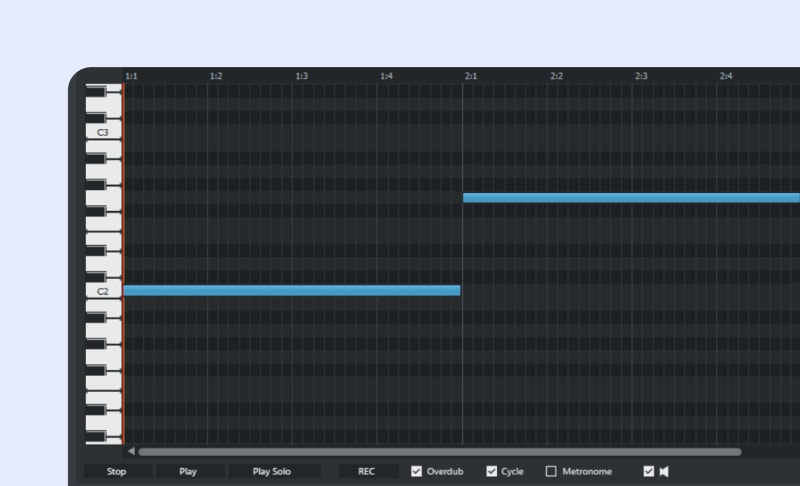Click the C2 piano key
This screenshot has height=486, width=800.
[x=103, y=292]
